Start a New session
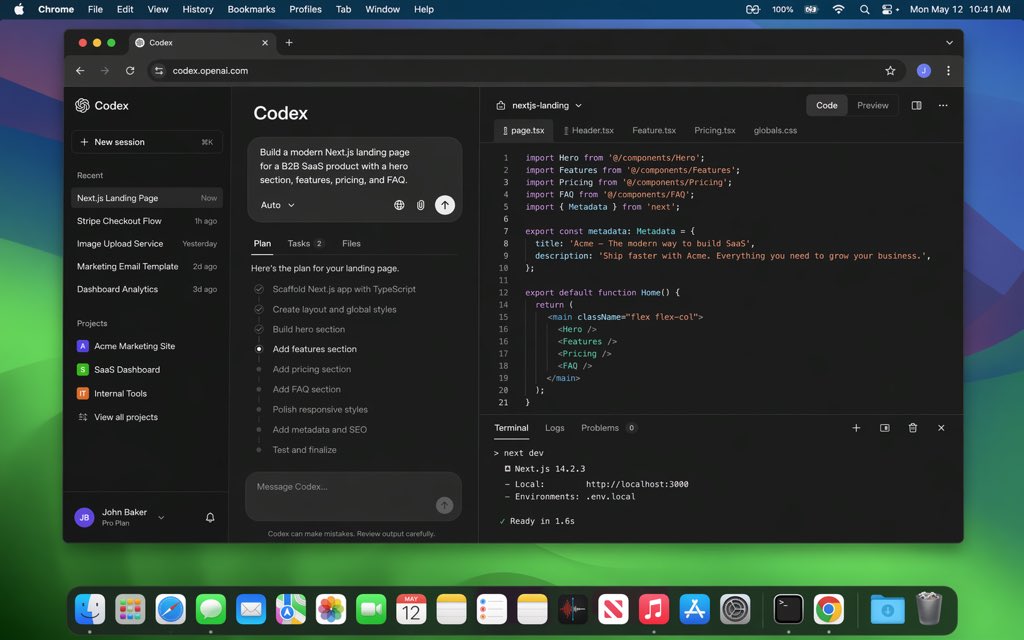1024x640 pixels. [x=147, y=142]
